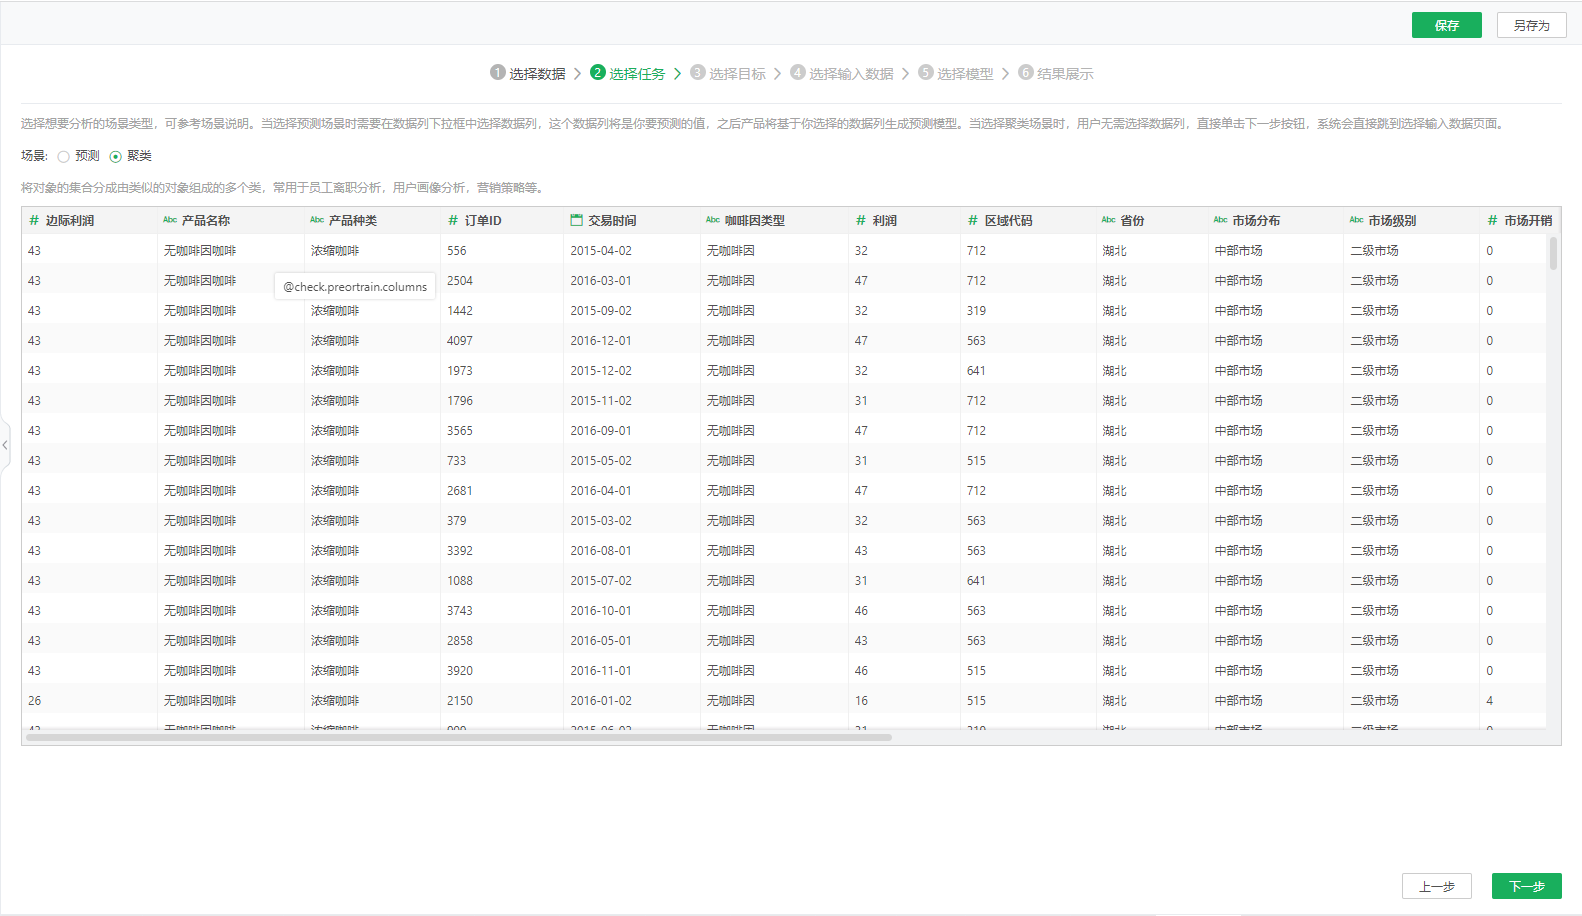This screenshot has height=916, width=1582.
Task: Click the number type icon beside 边际利润
Action: click(34, 220)
